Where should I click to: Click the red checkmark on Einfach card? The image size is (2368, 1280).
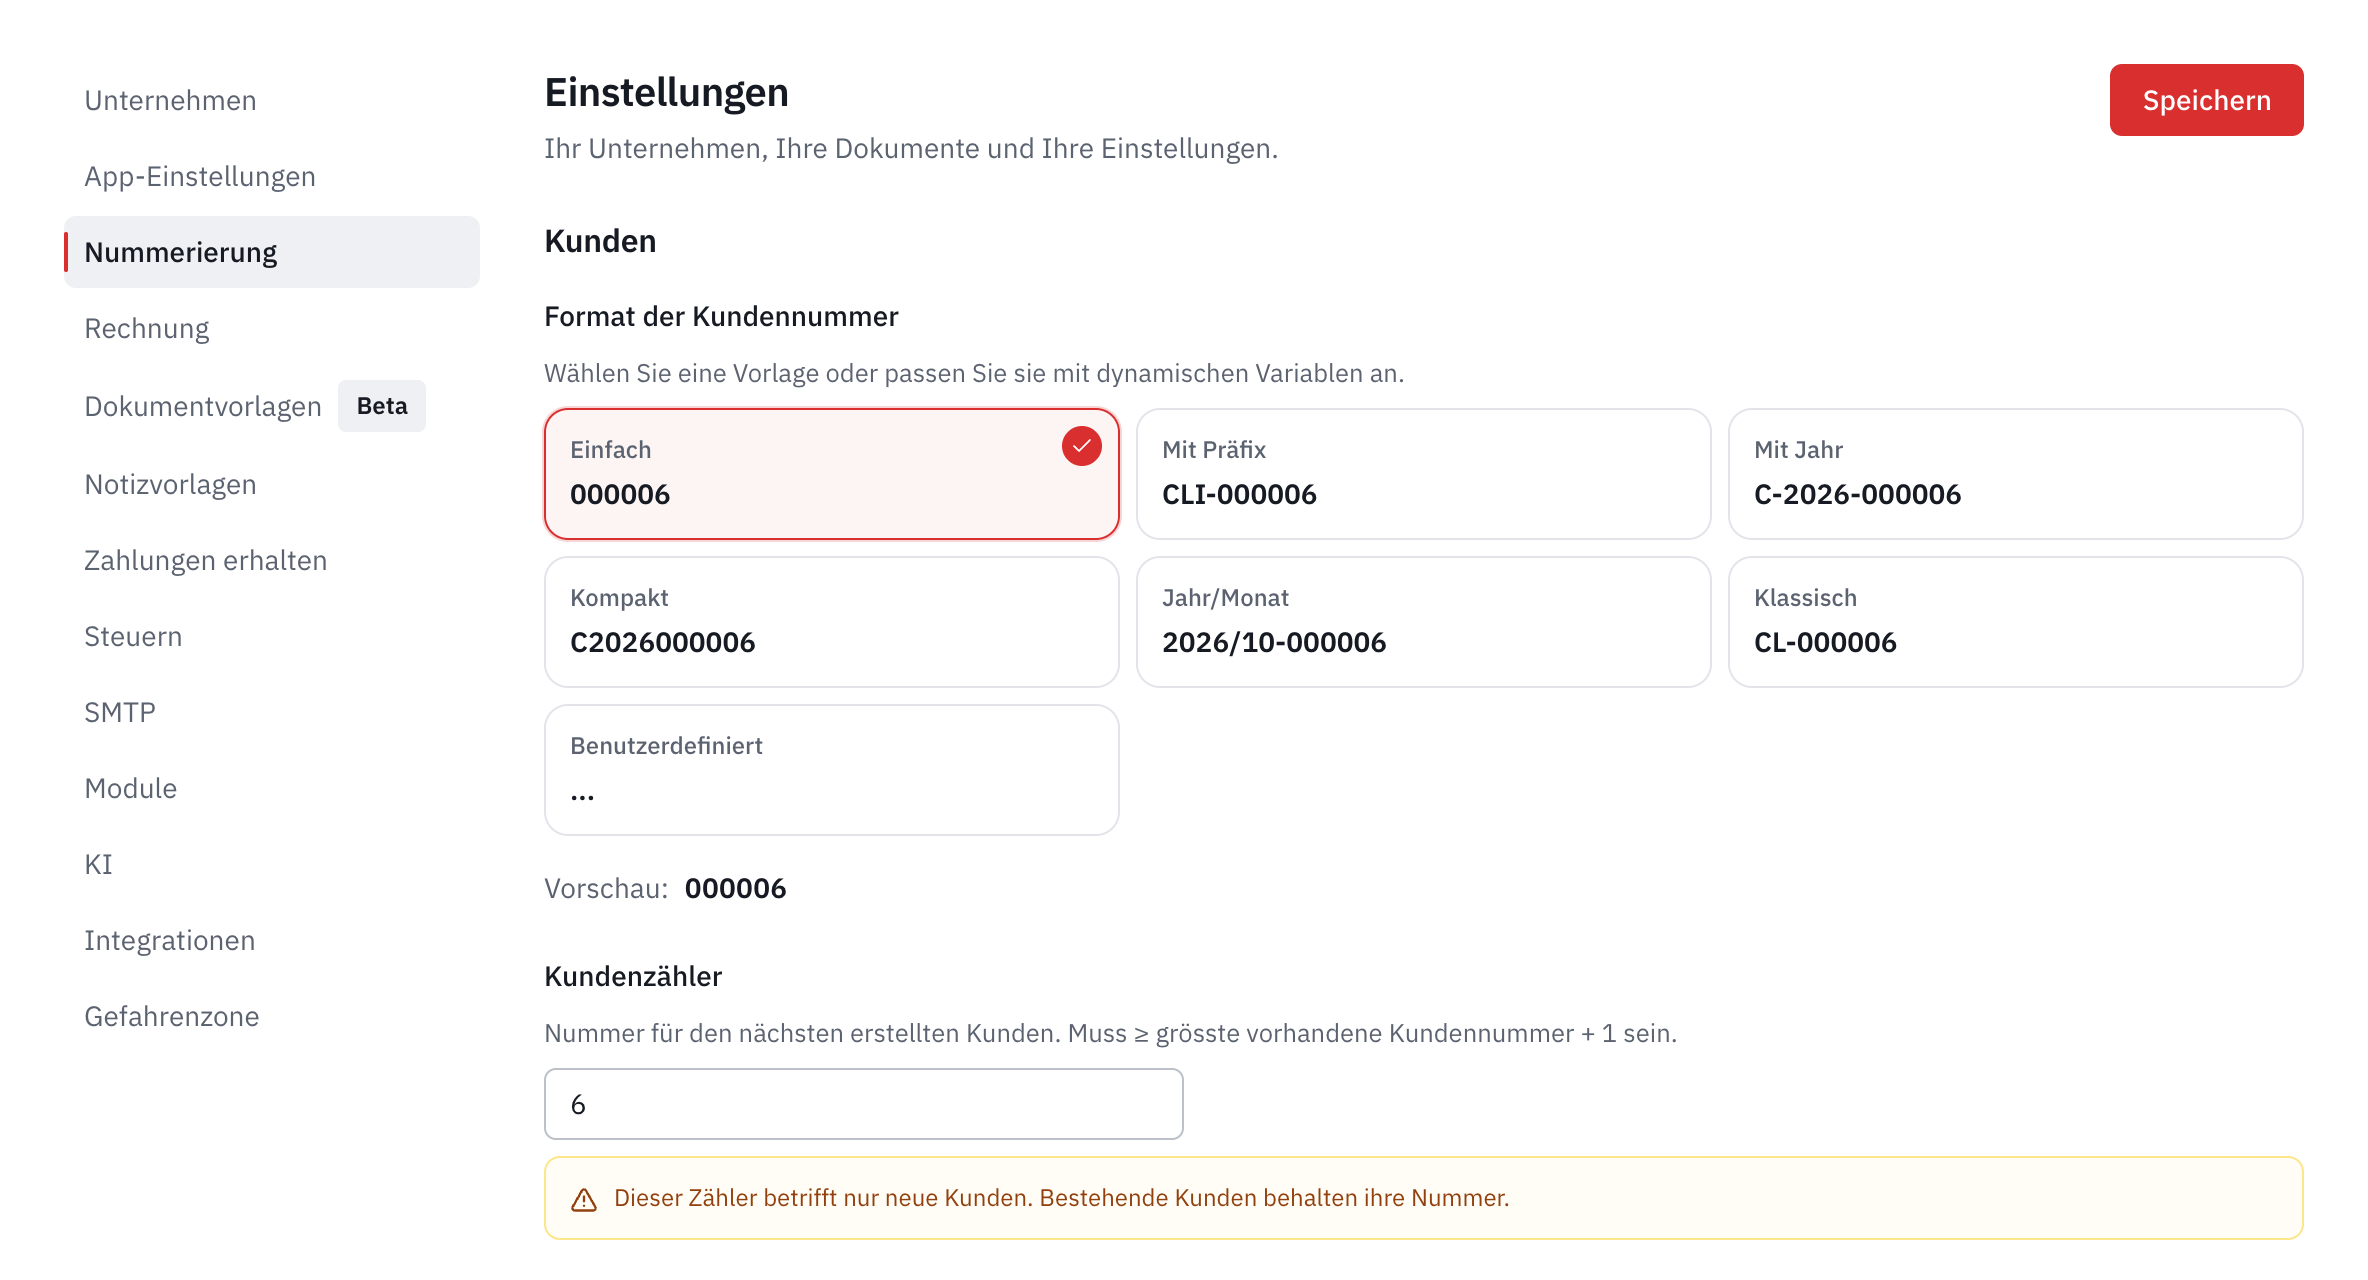(1081, 446)
